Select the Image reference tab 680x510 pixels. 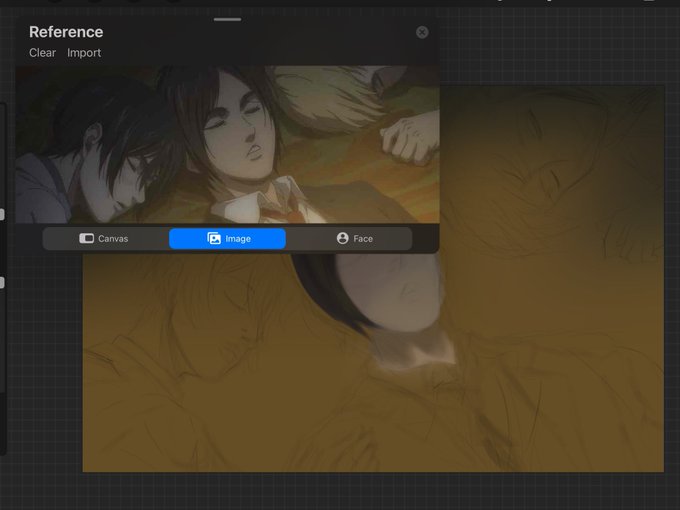tap(227, 239)
